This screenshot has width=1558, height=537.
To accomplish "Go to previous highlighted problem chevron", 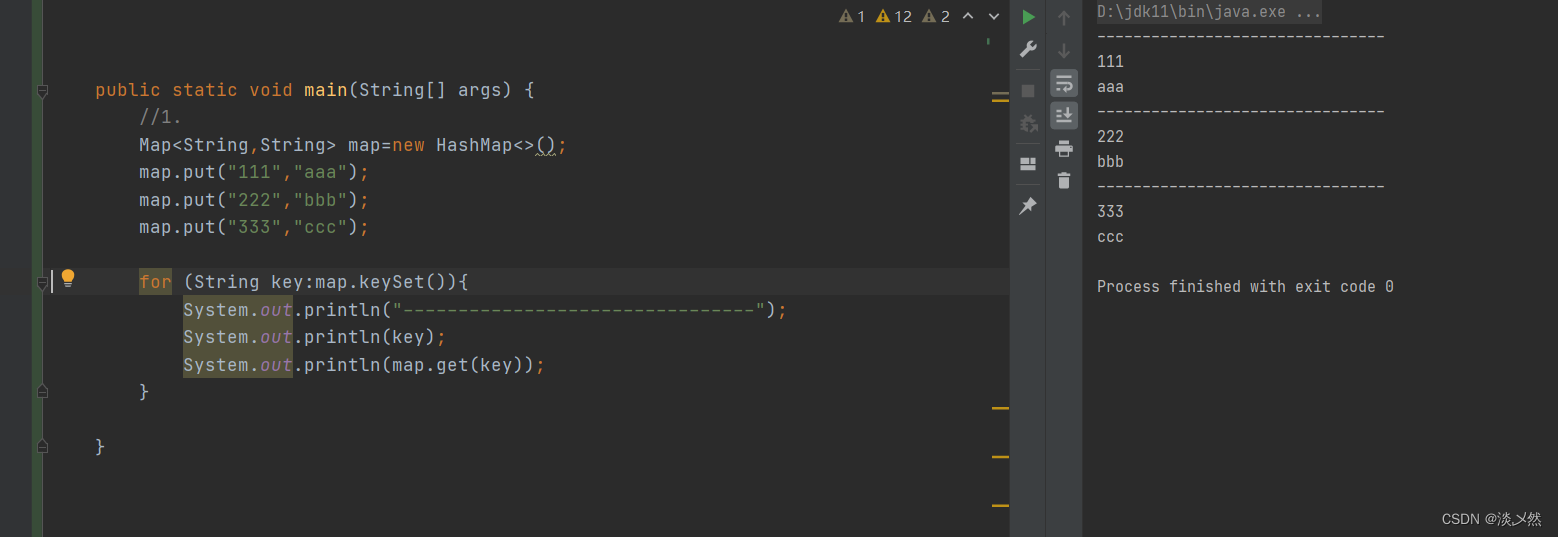I will coord(968,16).
